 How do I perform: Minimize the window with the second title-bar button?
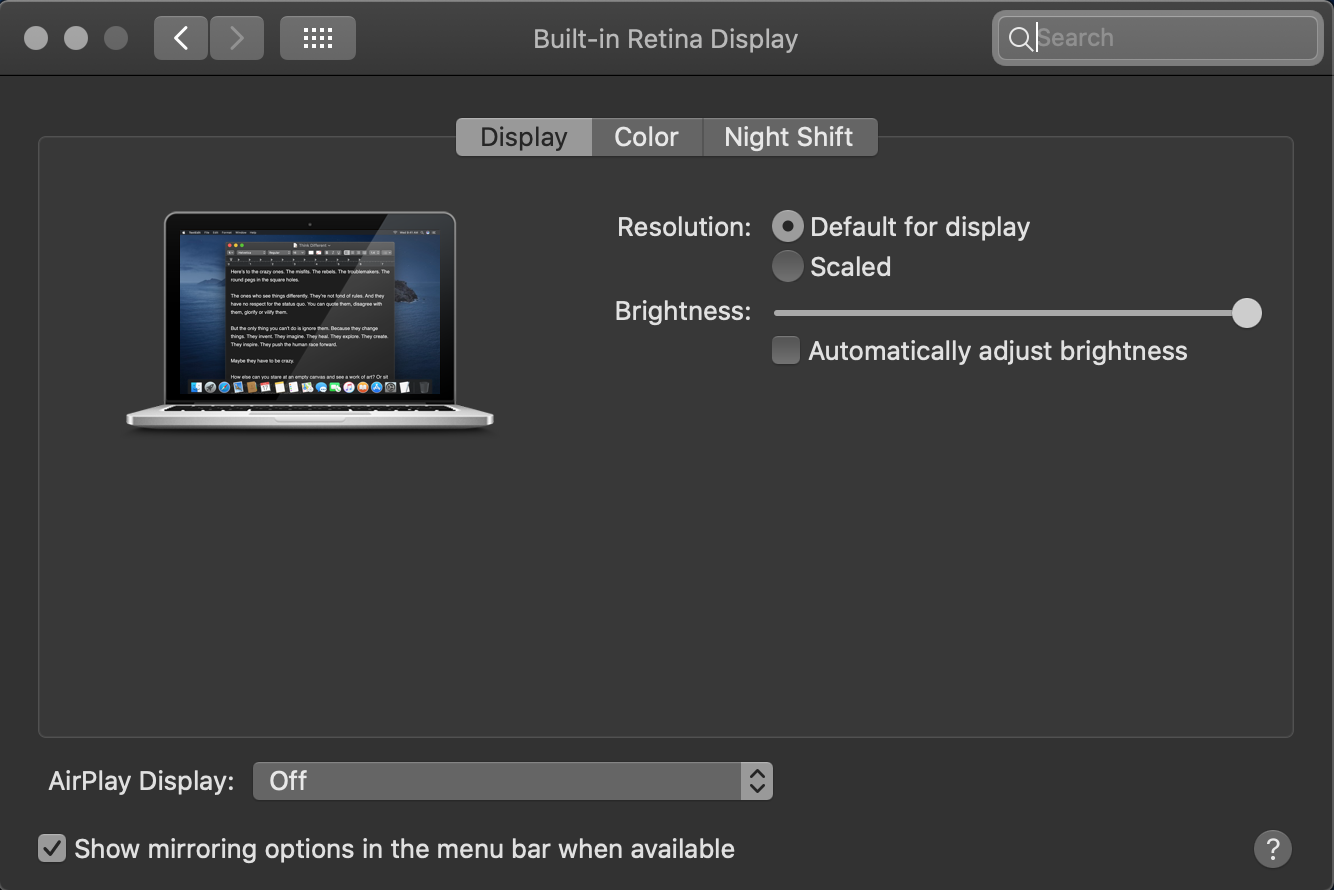point(76,38)
